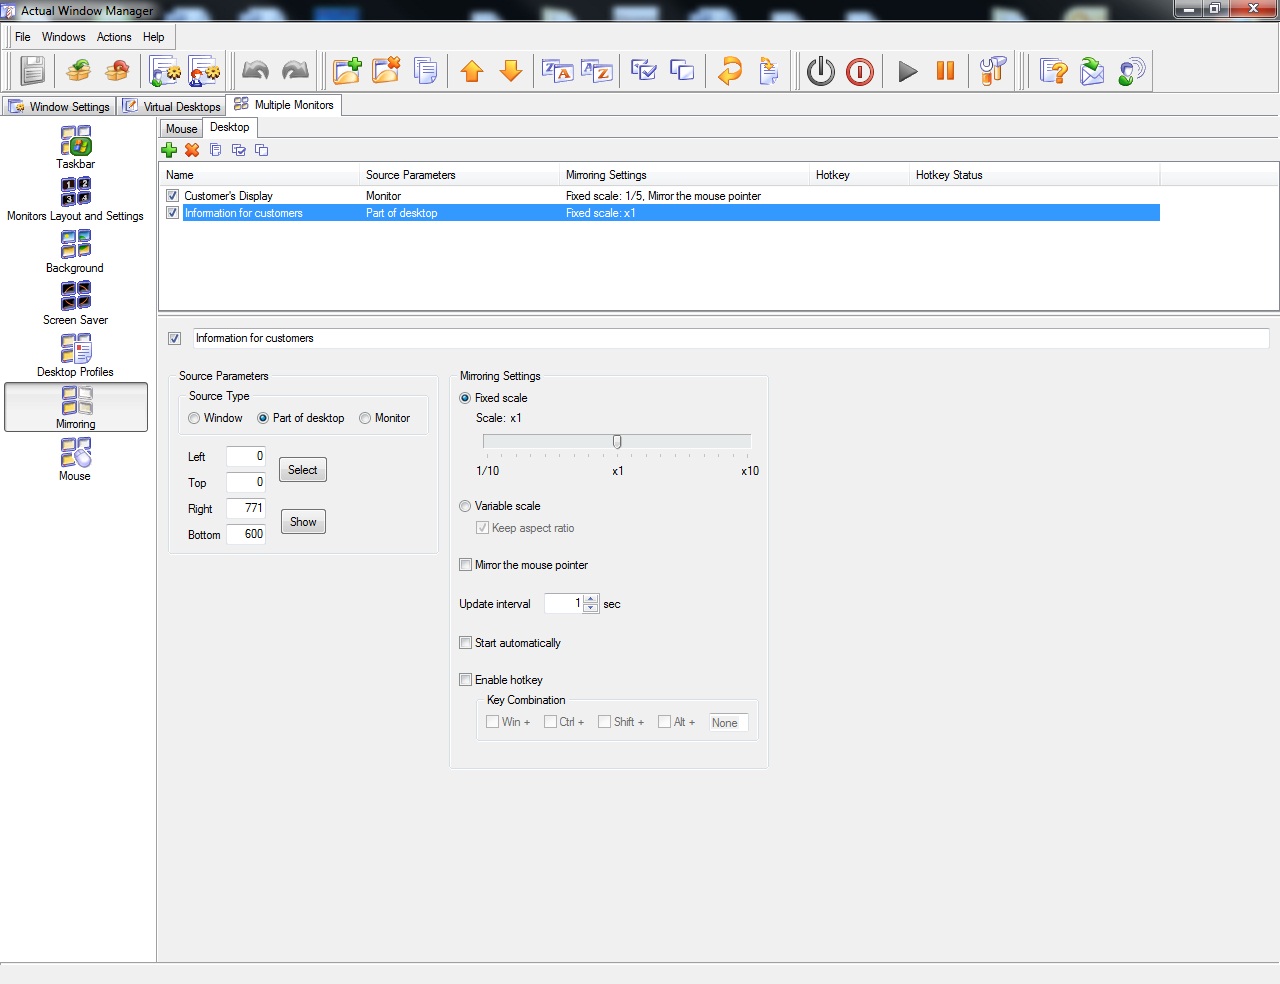Viewport: 1280px width, 984px height.
Task: Select the Window source type radio
Action: [194, 418]
